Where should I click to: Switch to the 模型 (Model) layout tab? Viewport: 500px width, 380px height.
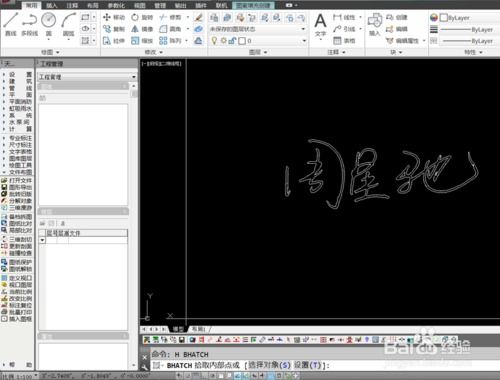[x=177, y=329]
